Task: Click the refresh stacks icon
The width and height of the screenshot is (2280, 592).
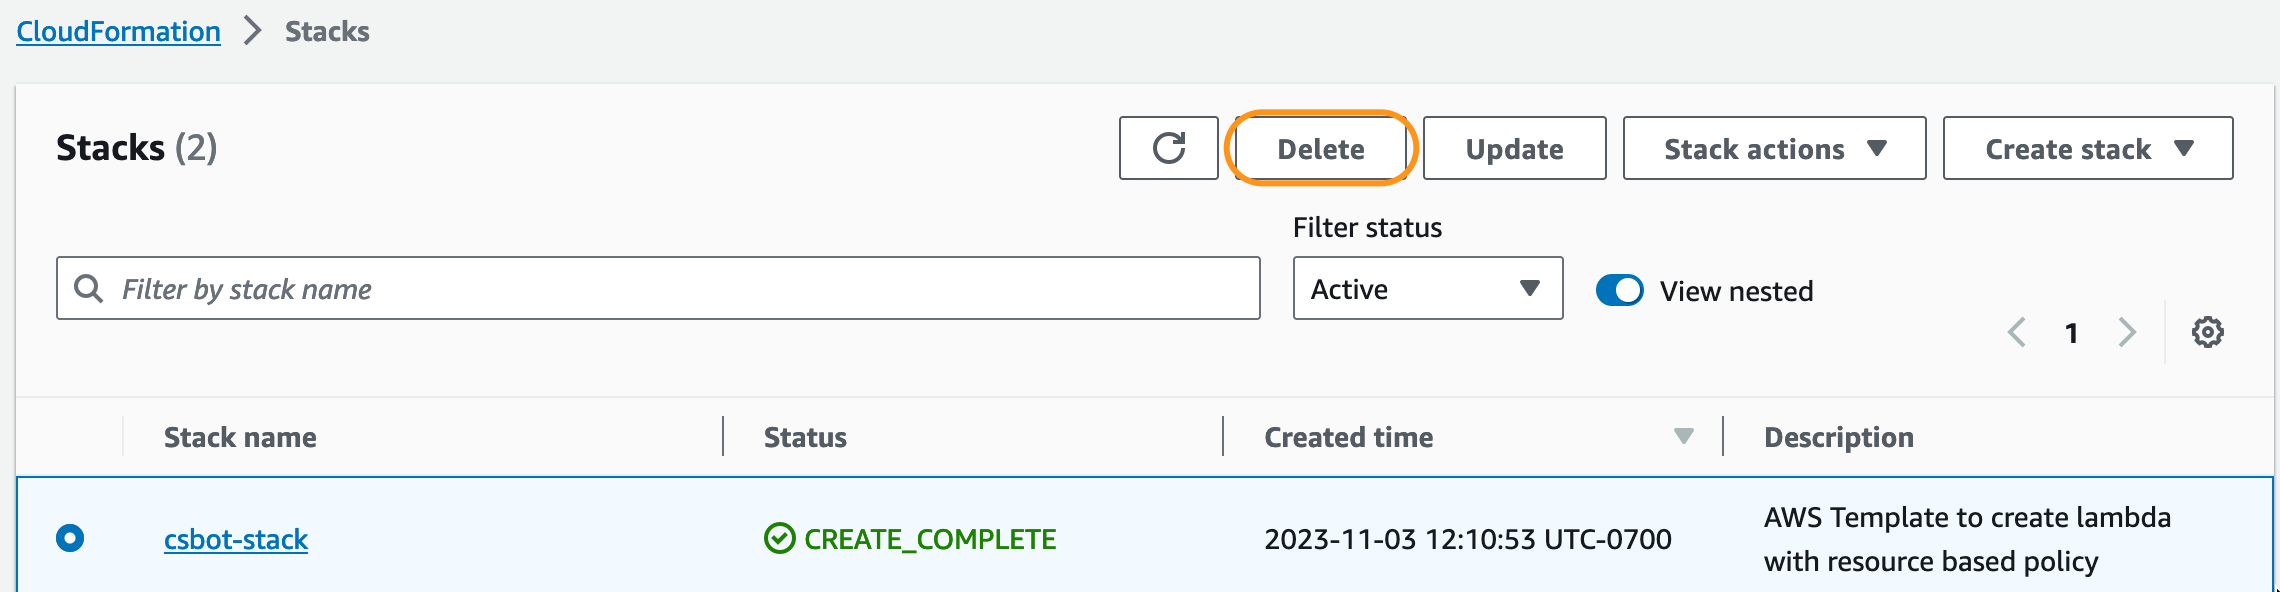Action: (x=1167, y=148)
